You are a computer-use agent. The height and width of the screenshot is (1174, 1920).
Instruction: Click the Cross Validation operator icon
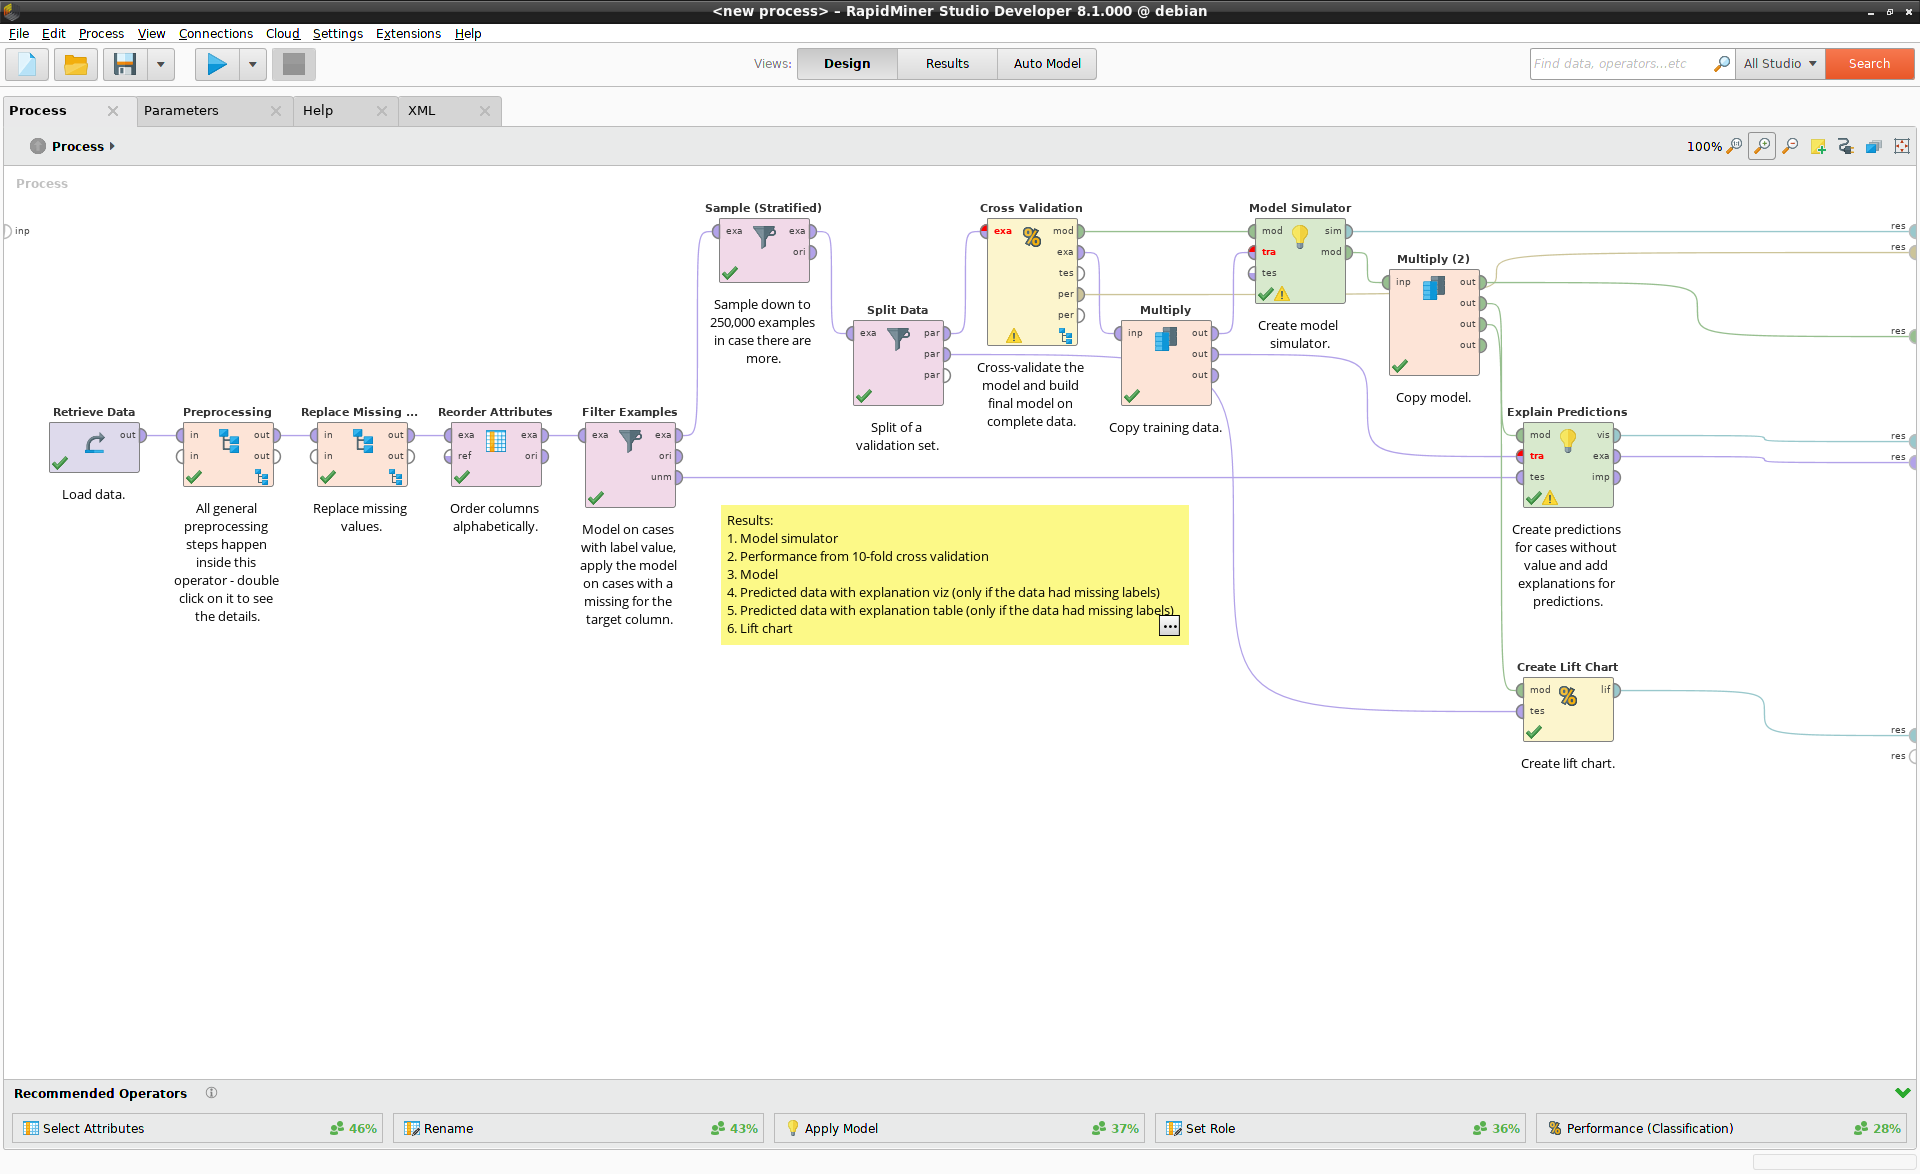coord(1031,237)
